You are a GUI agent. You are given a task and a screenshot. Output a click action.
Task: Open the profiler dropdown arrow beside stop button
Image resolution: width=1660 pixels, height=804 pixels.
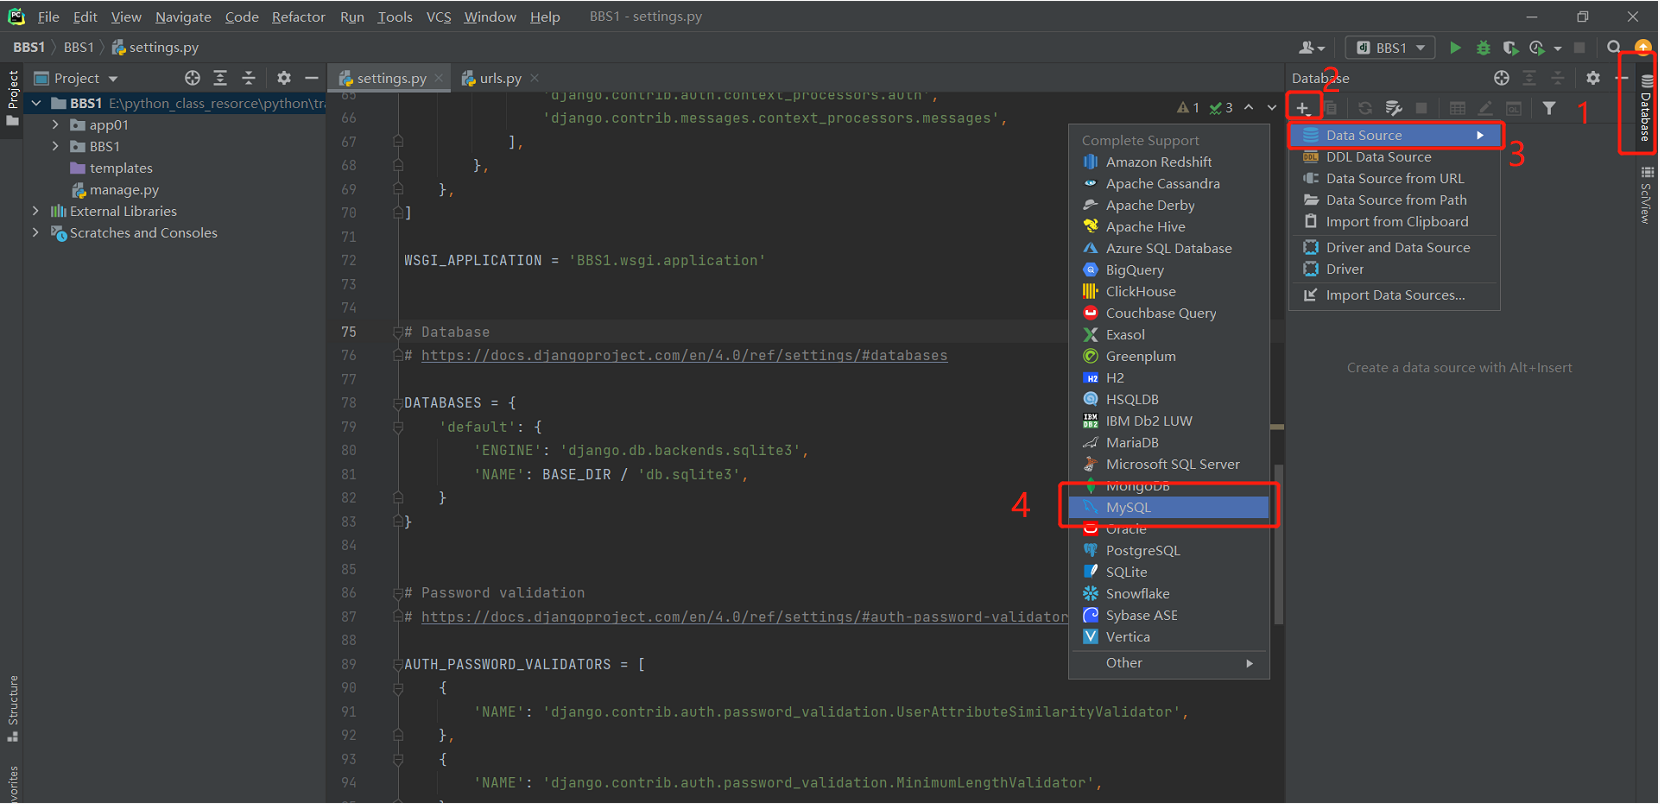coord(1558,48)
